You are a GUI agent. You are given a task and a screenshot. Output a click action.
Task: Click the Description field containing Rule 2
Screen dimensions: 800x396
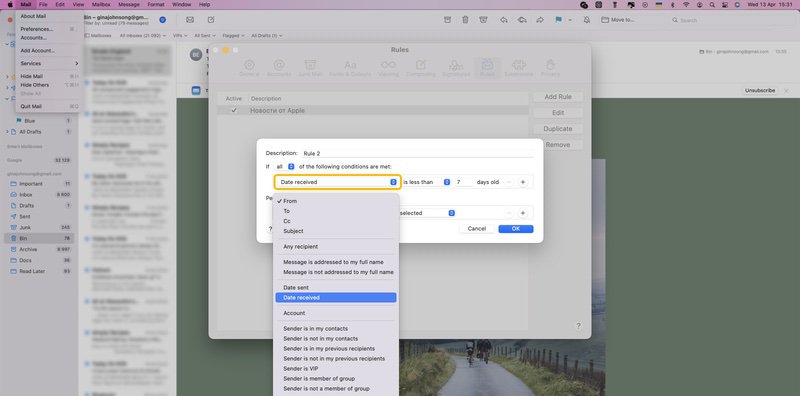coord(417,153)
